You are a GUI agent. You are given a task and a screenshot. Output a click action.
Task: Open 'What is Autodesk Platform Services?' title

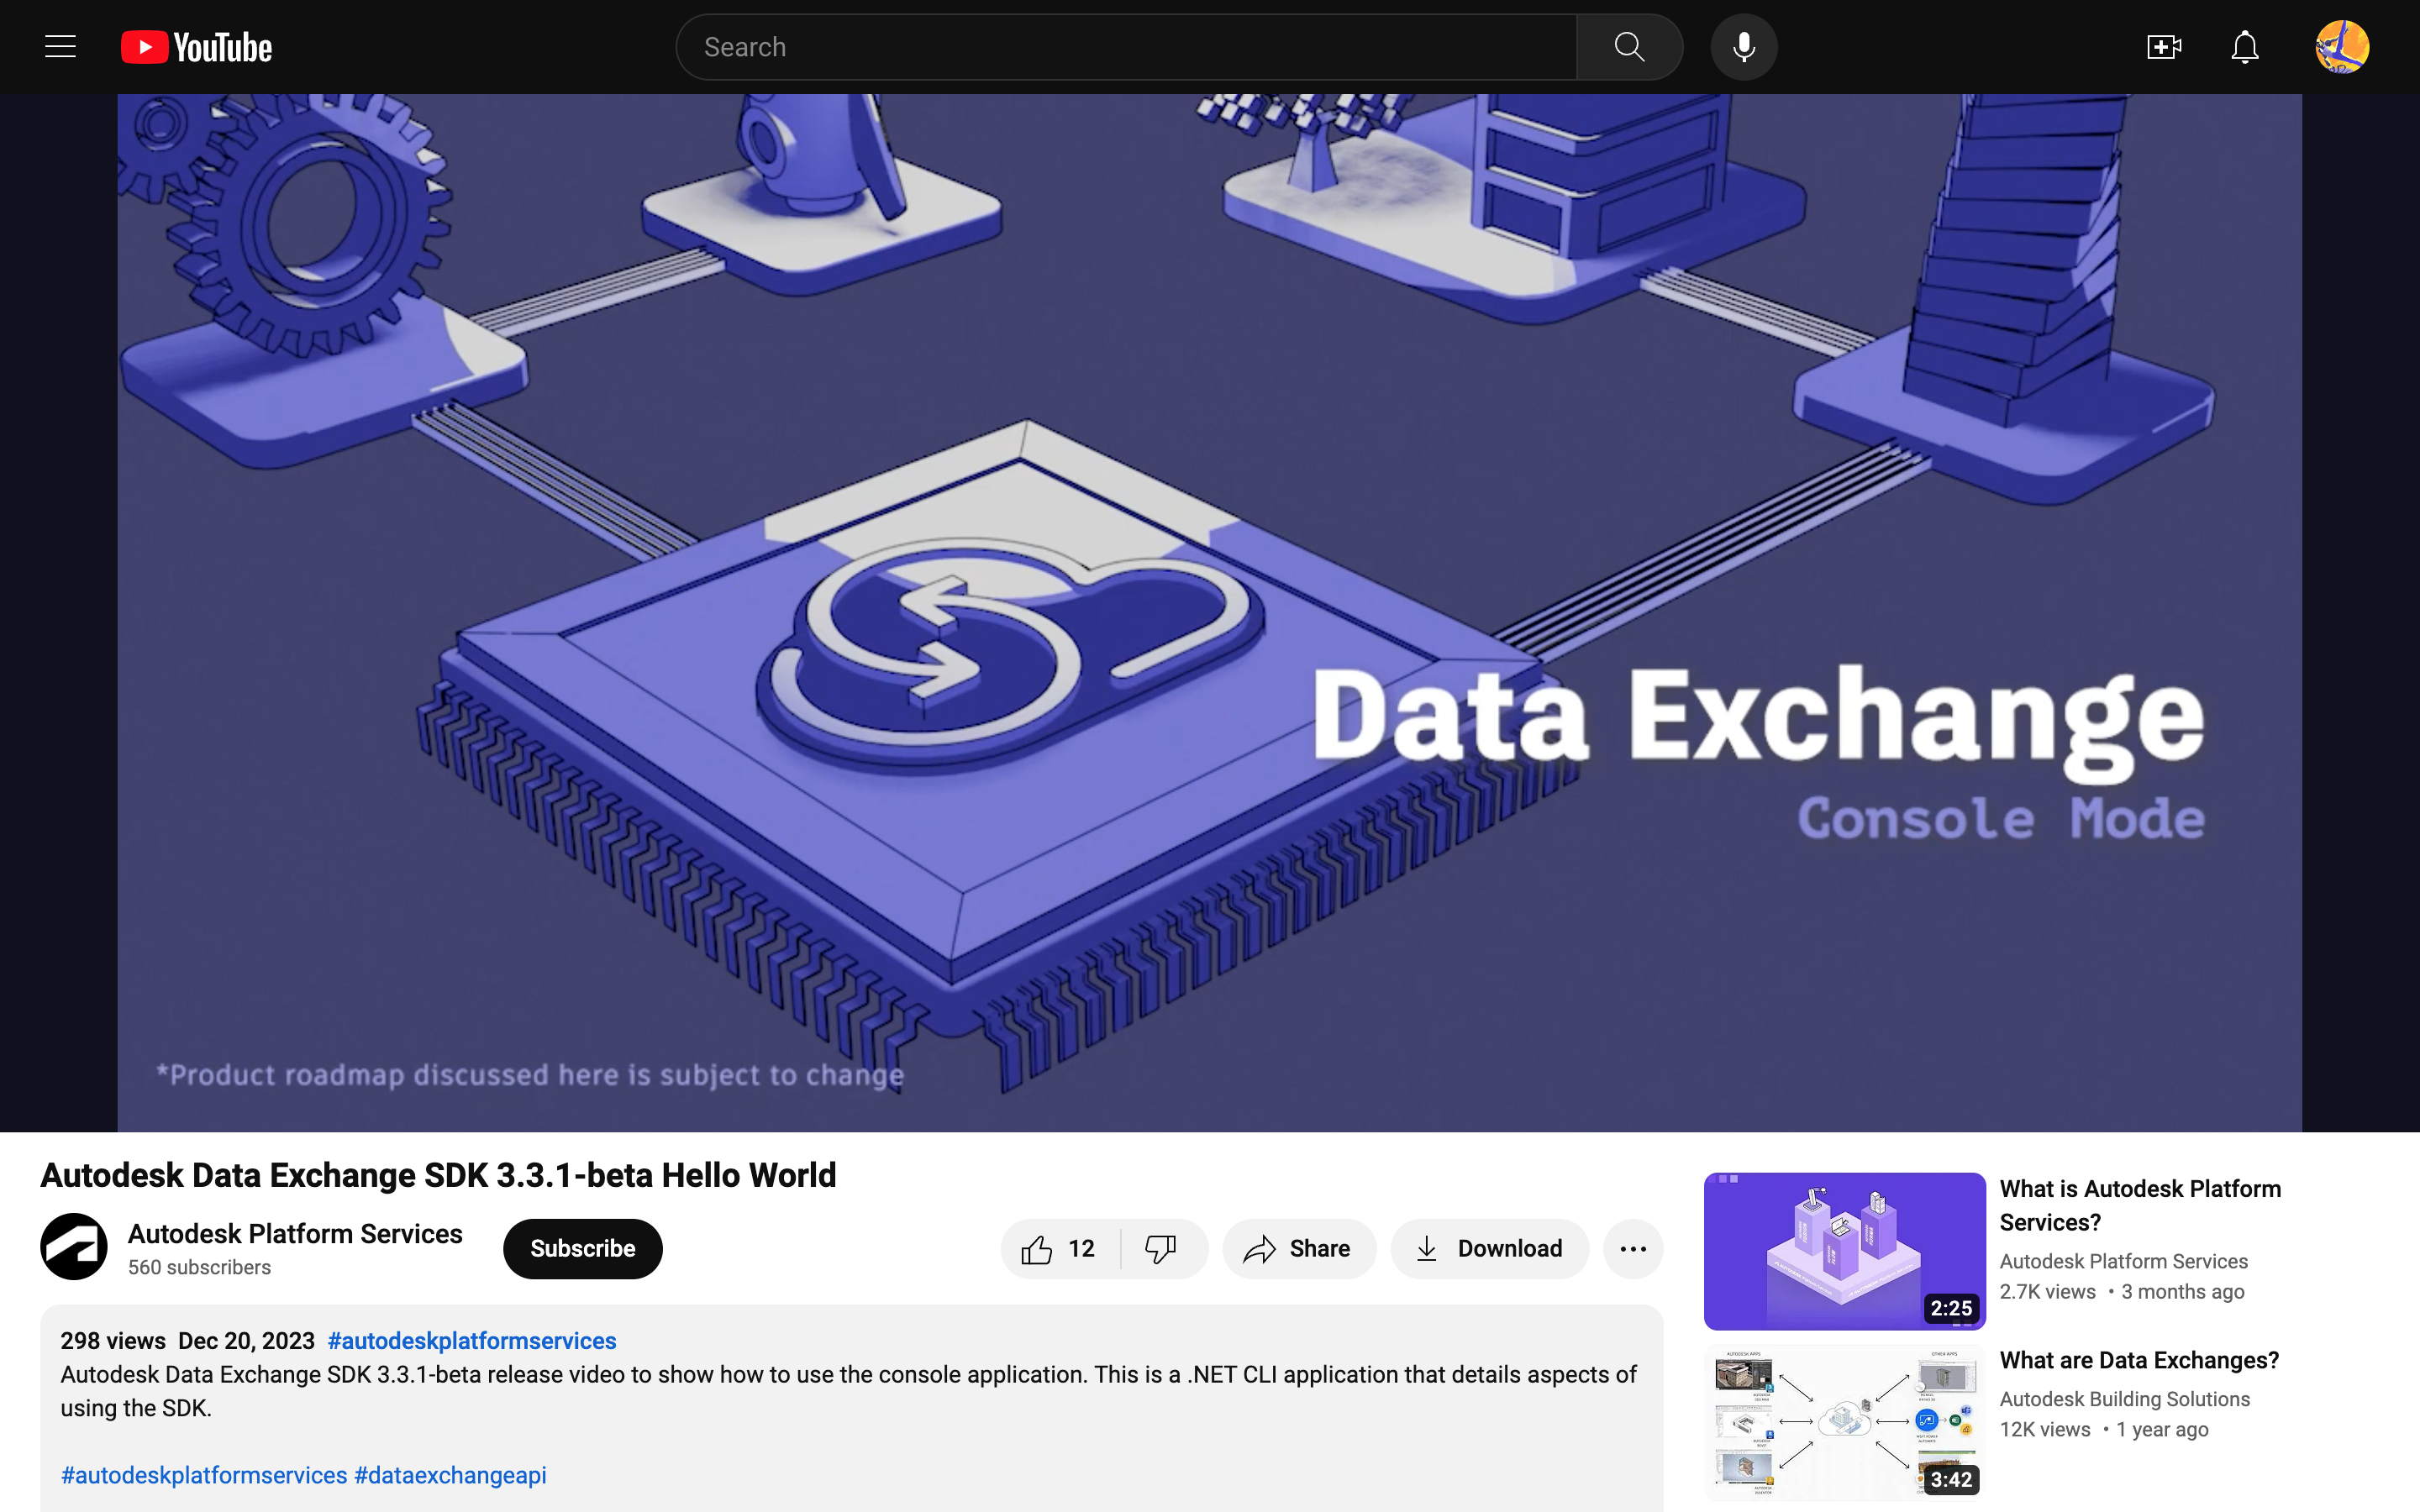pyautogui.click(x=2140, y=1205)
